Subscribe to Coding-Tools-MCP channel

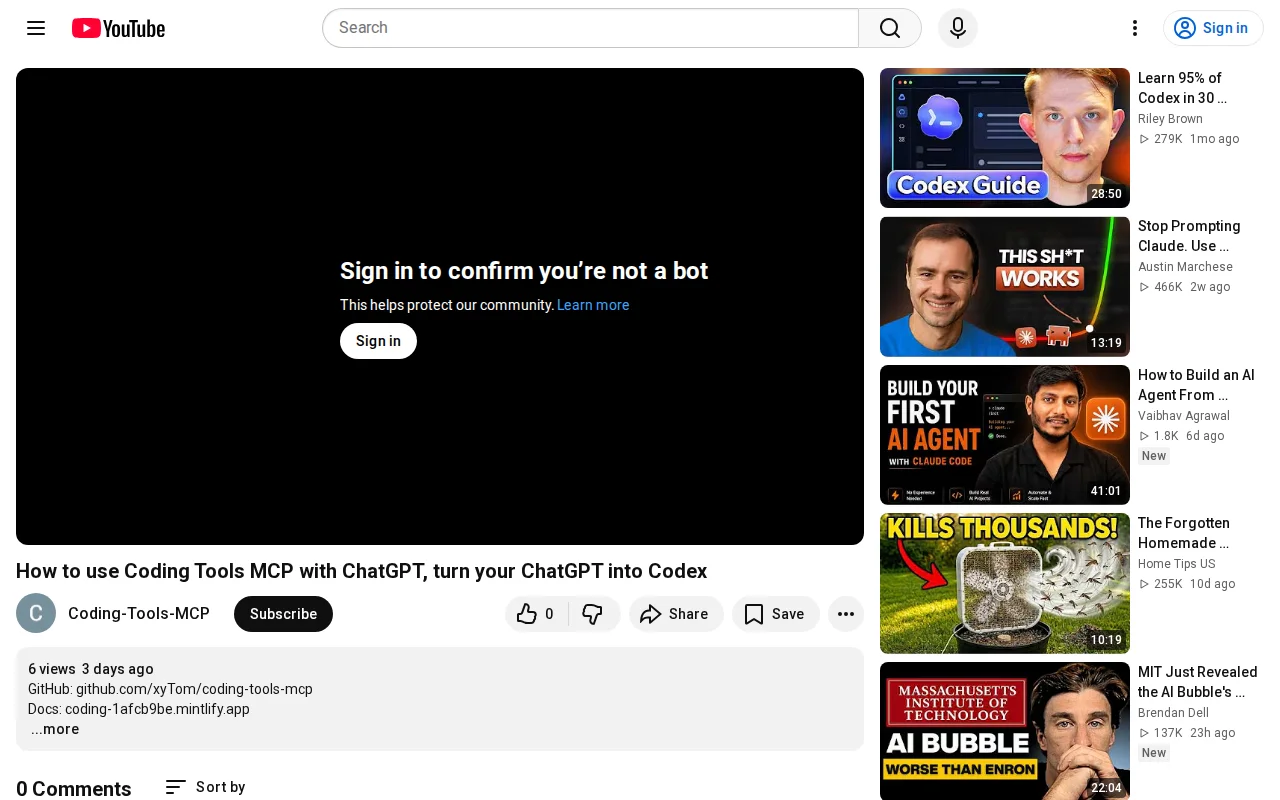tap(283, 614)
